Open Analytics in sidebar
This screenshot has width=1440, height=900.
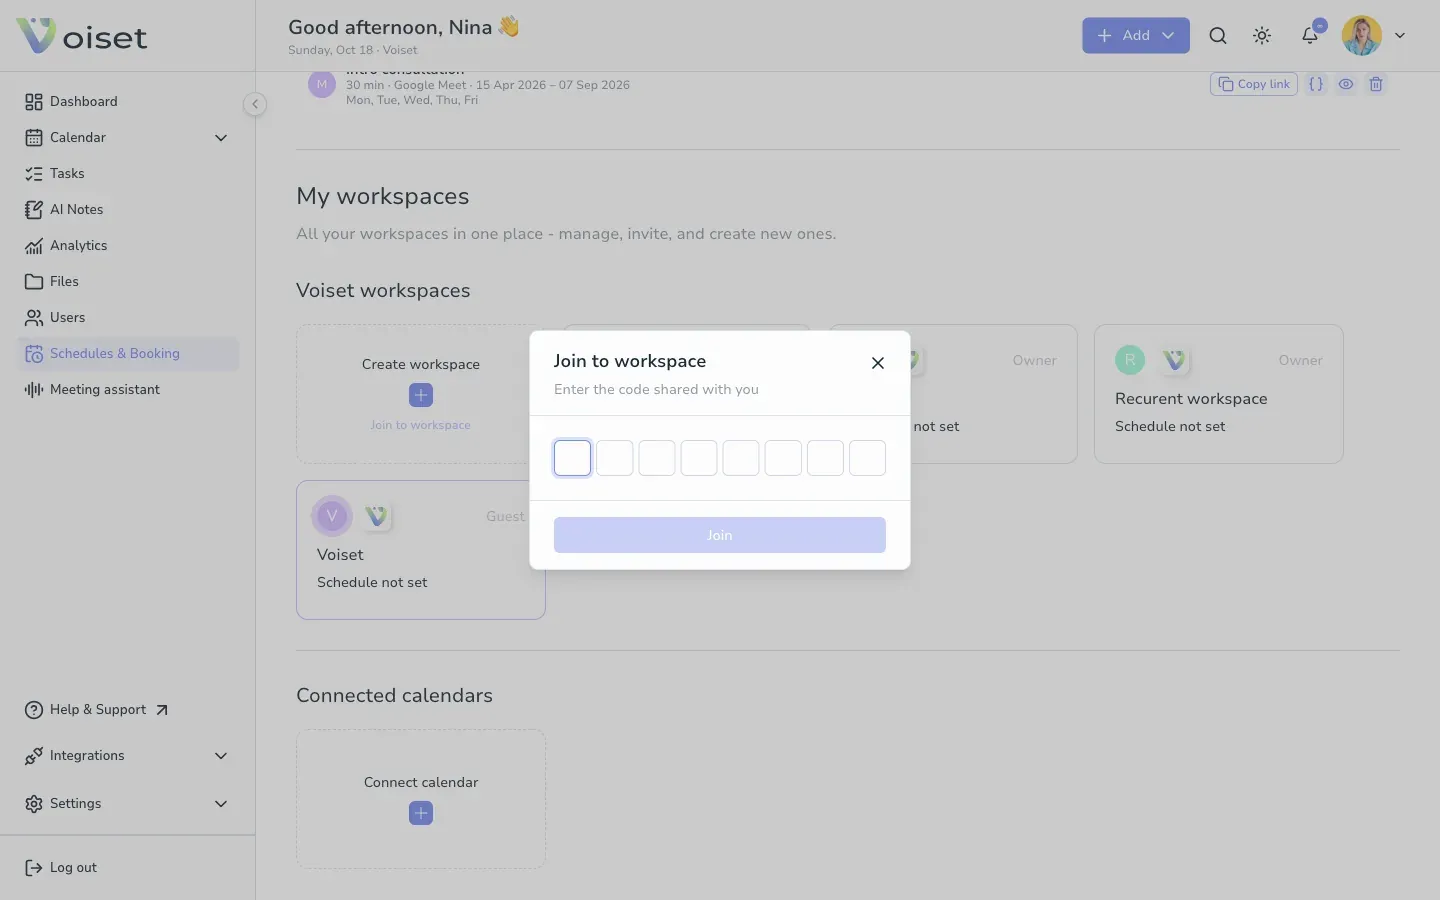pyautogui.click(x=128, y=246)
